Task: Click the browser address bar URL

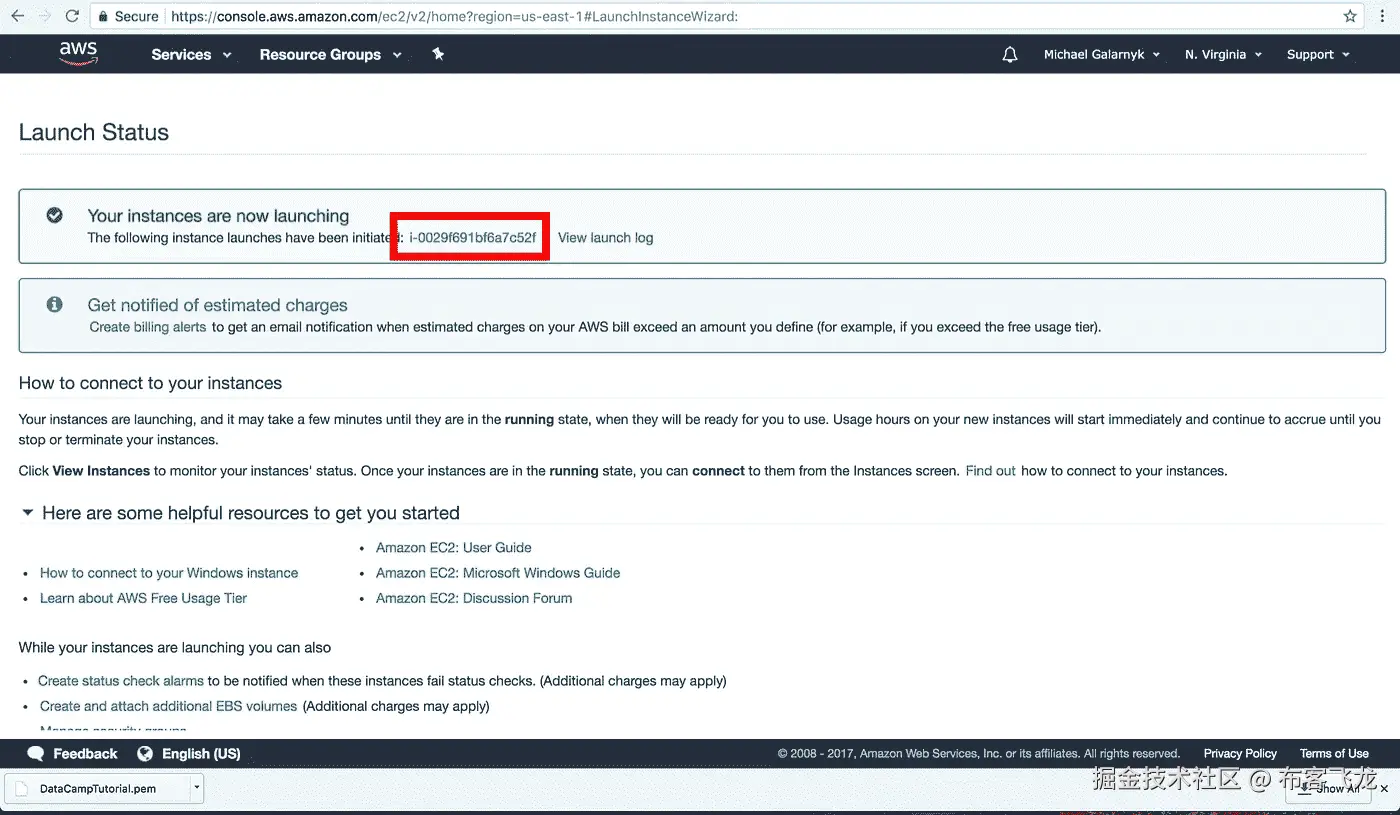Action: pyautogui.click(x=454, y=16)
